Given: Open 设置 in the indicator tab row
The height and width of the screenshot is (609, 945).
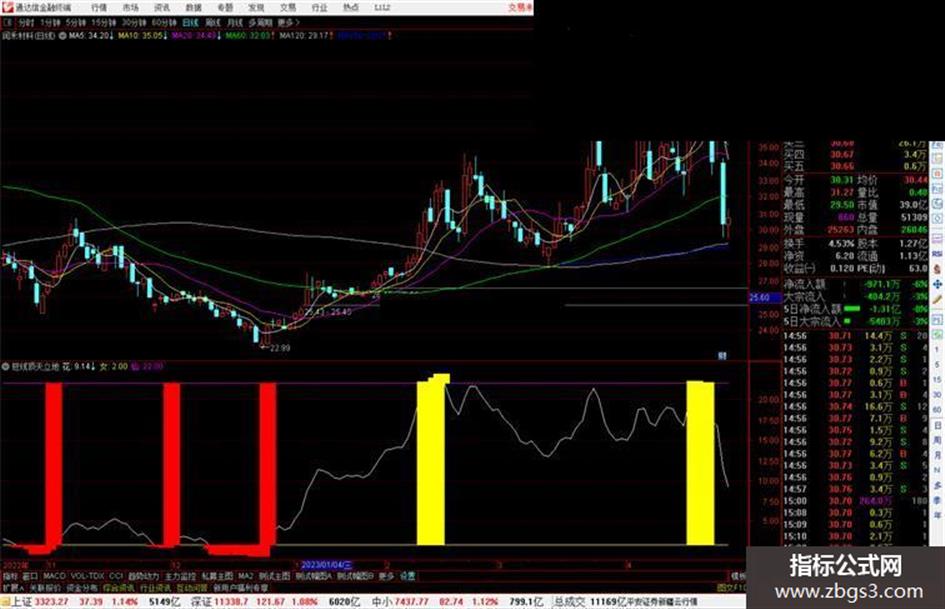Looking at the screenshot, I should point(407,576).
